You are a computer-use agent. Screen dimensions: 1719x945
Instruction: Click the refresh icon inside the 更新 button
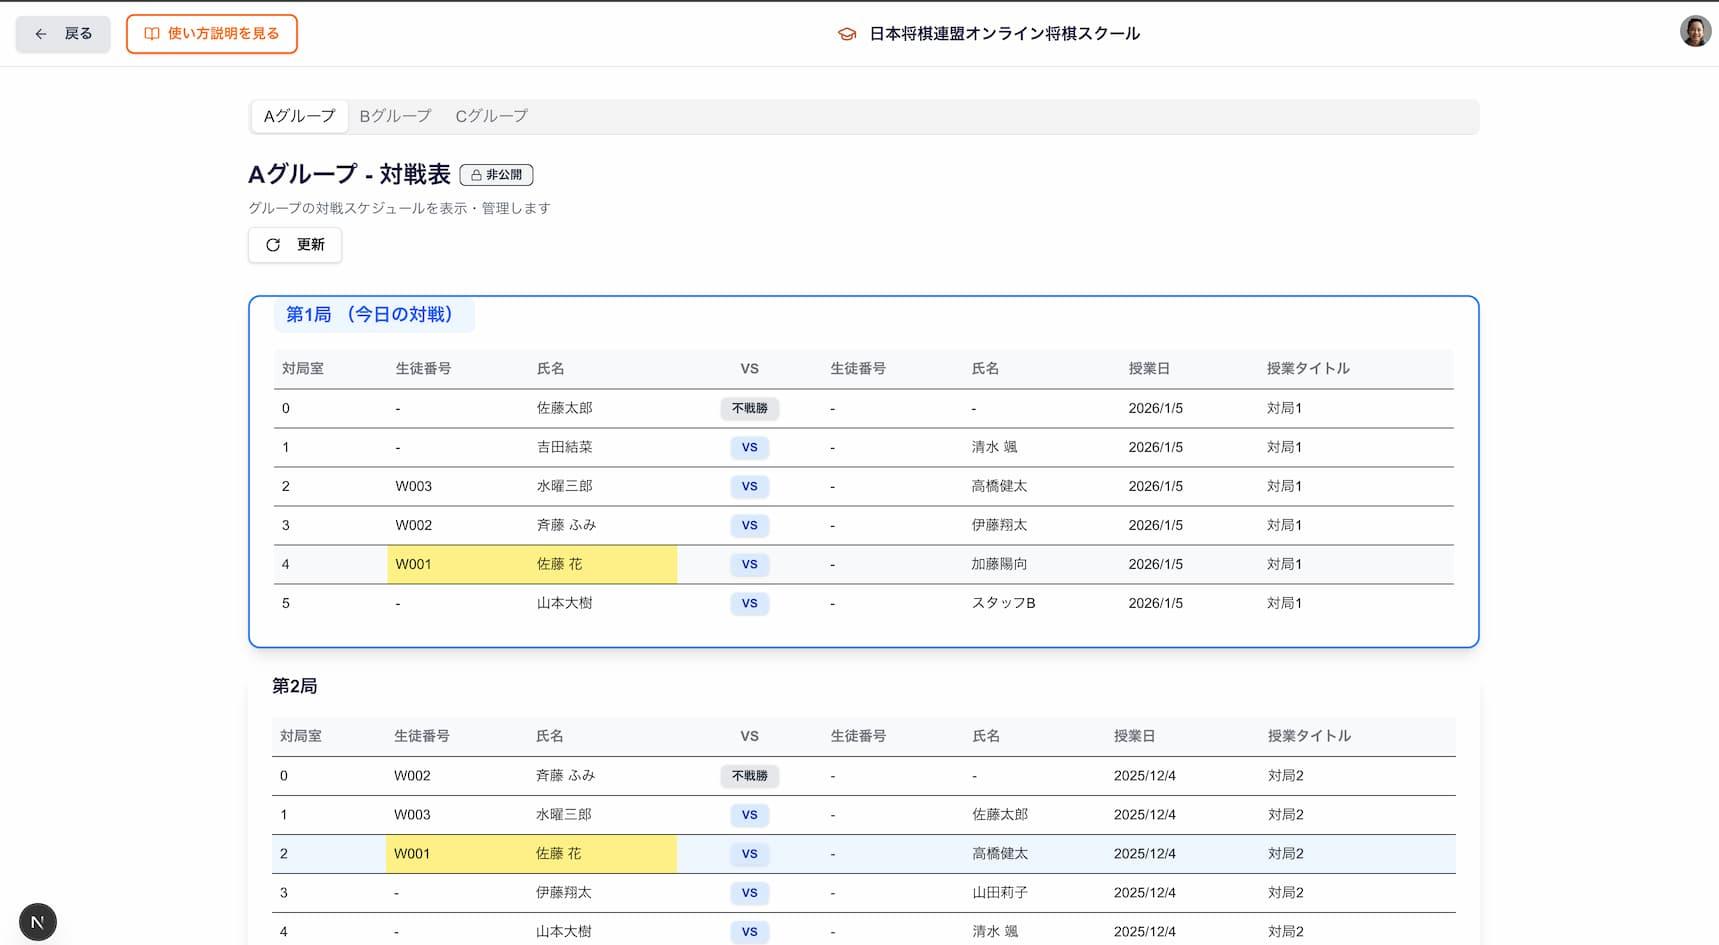(272, 244)
